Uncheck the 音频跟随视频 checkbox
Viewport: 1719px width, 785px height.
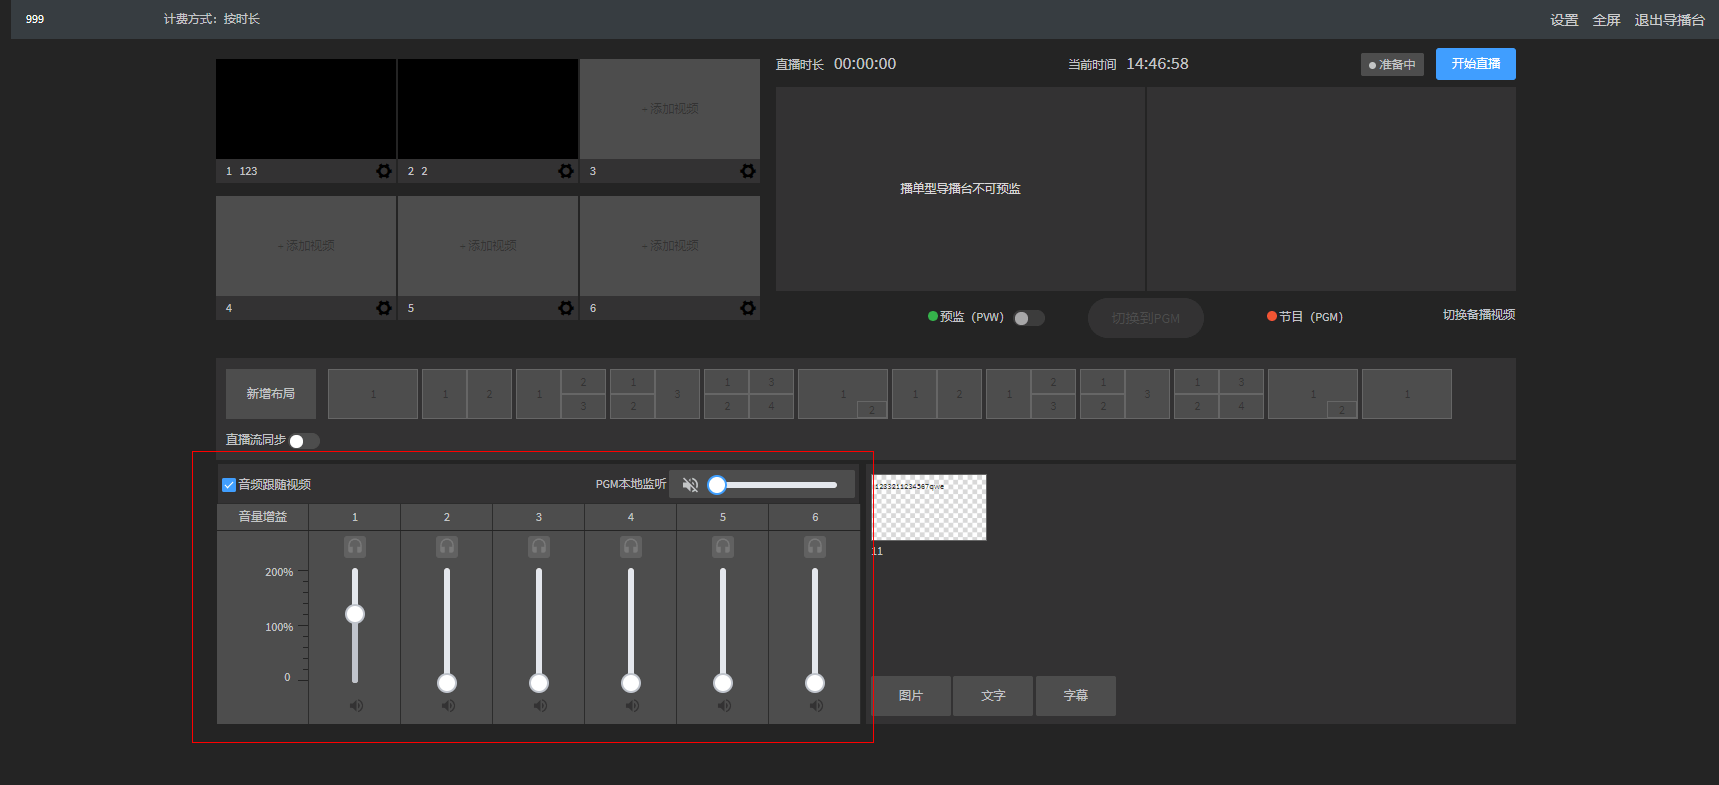pyautogui.click(x=229, y=485)
